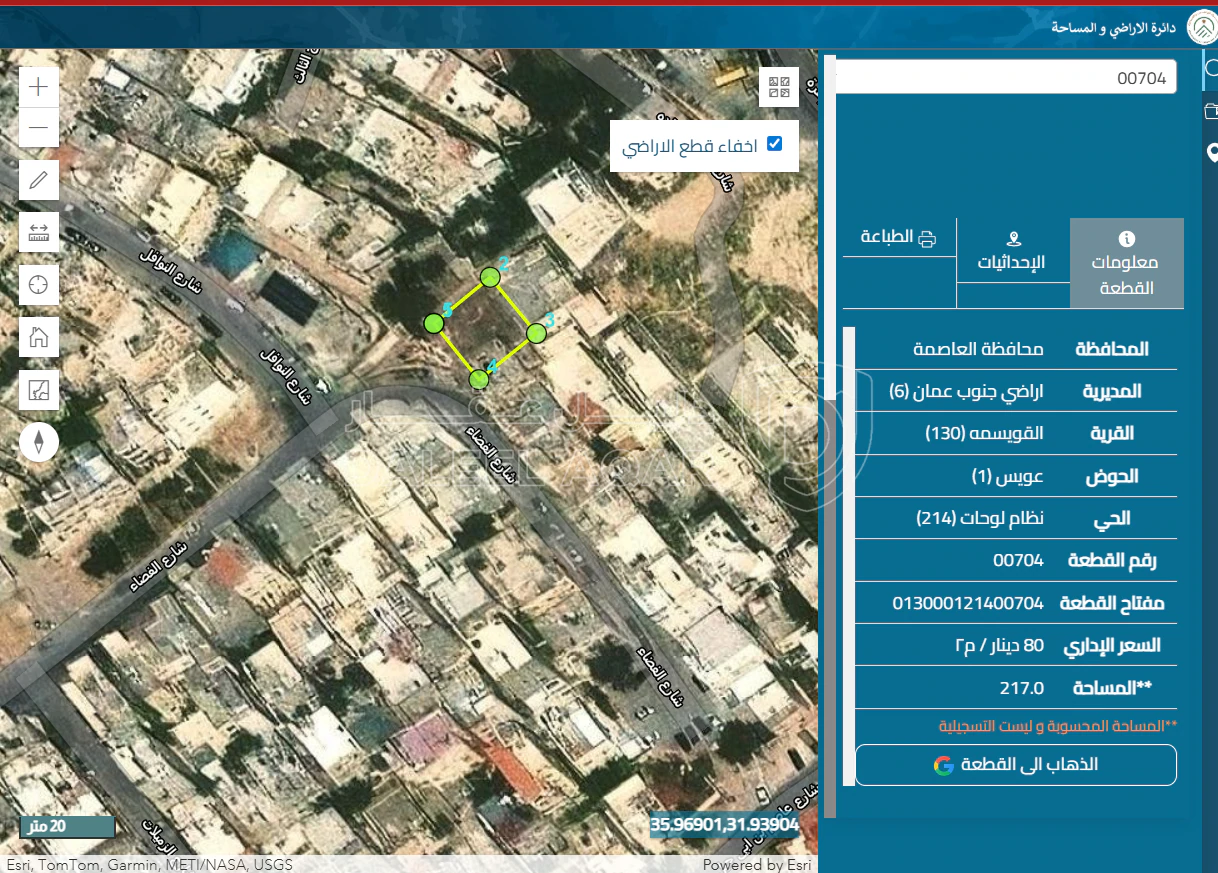Click the search magnifier sidebar icon
The width and height of the screenshot is (1218, 873).
coord(1211,69)
